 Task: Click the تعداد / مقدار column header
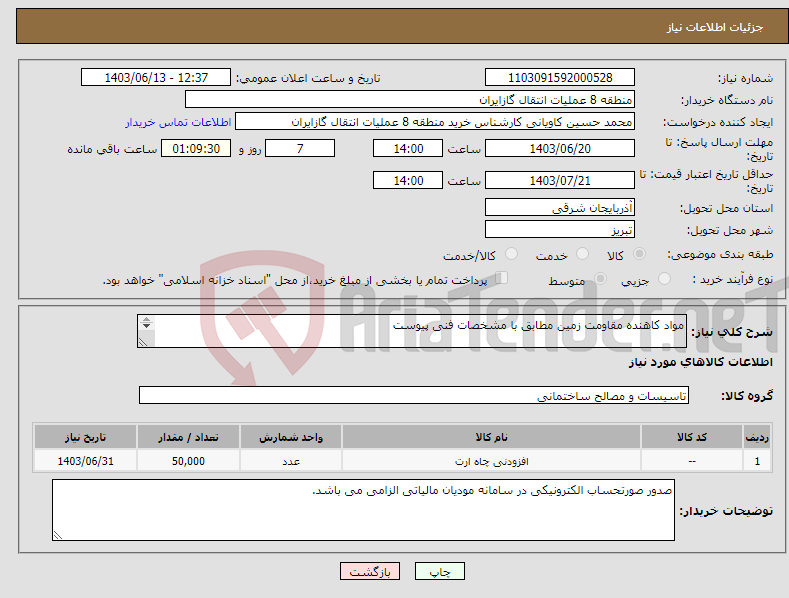click(188, 437)
